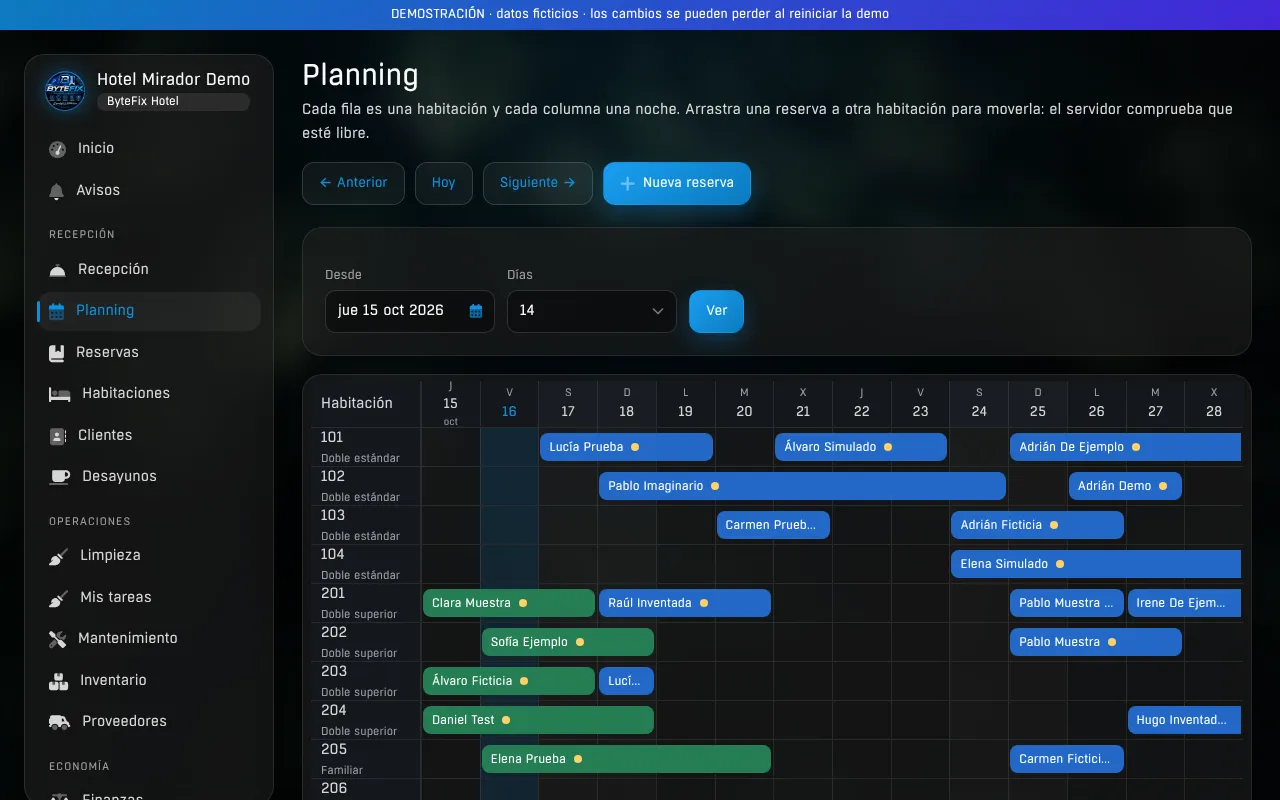The width and height of the screenshot is (1280, 800).
Task: Select Mantenimiento in the sidebar
Action: (x=149, y=639)
